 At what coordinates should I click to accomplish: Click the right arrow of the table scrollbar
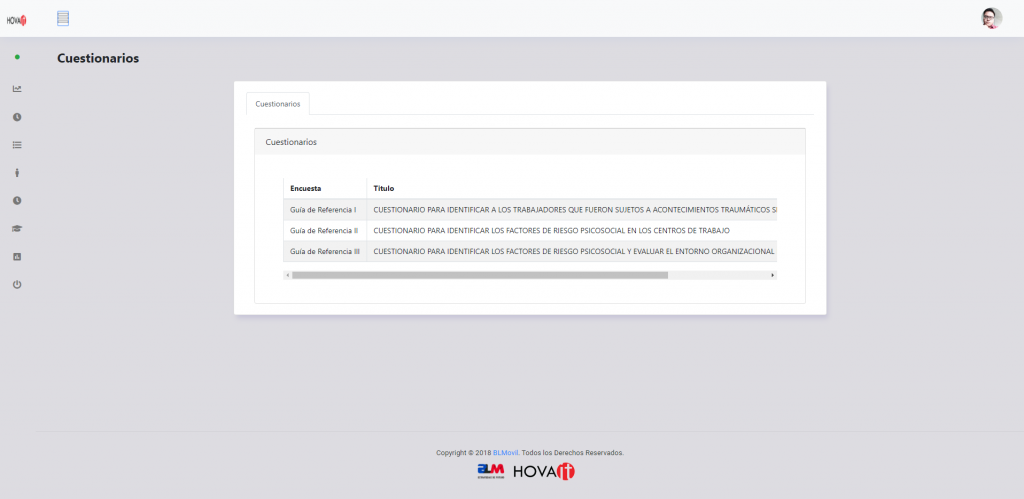pos(772,274)
